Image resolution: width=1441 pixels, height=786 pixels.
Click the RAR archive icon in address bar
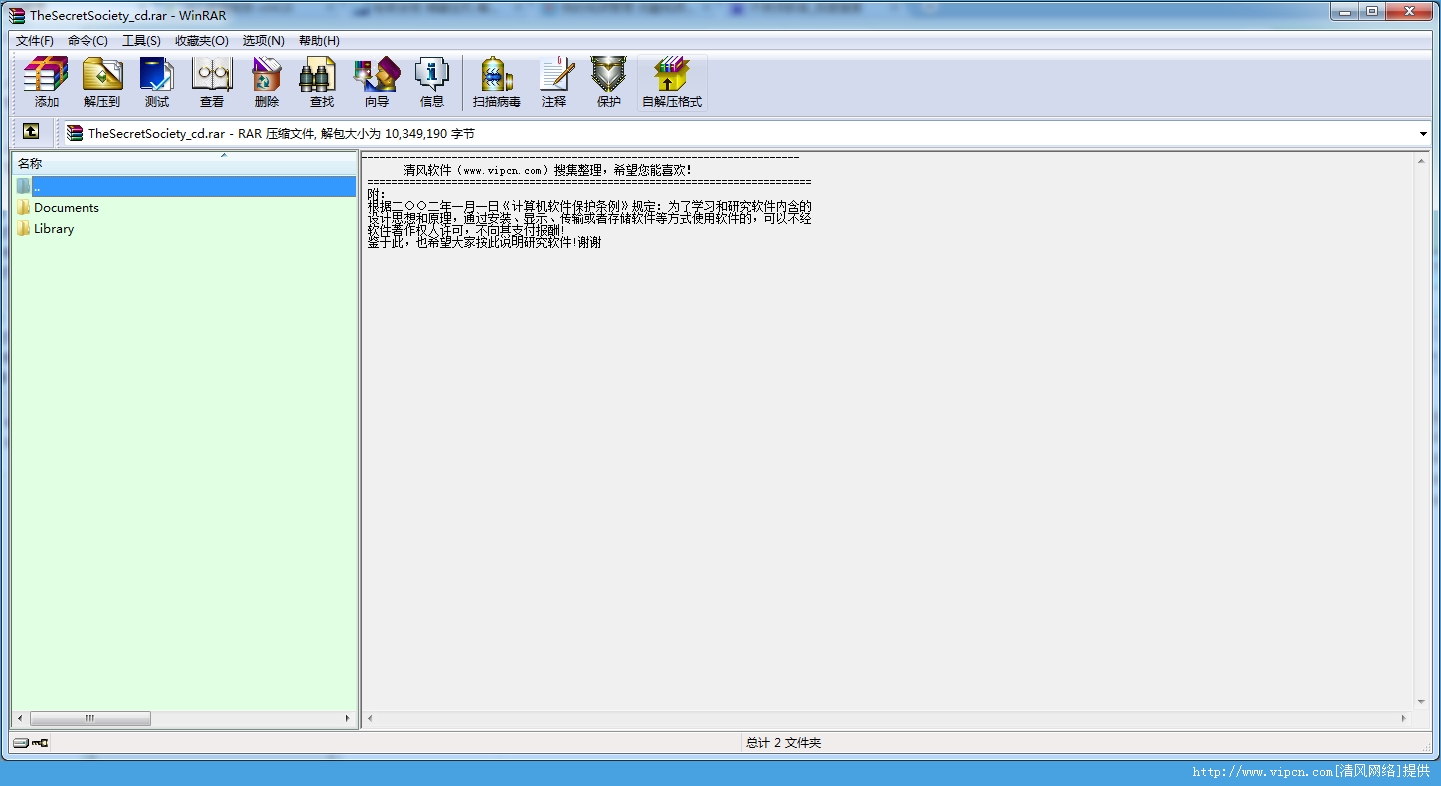75,133
